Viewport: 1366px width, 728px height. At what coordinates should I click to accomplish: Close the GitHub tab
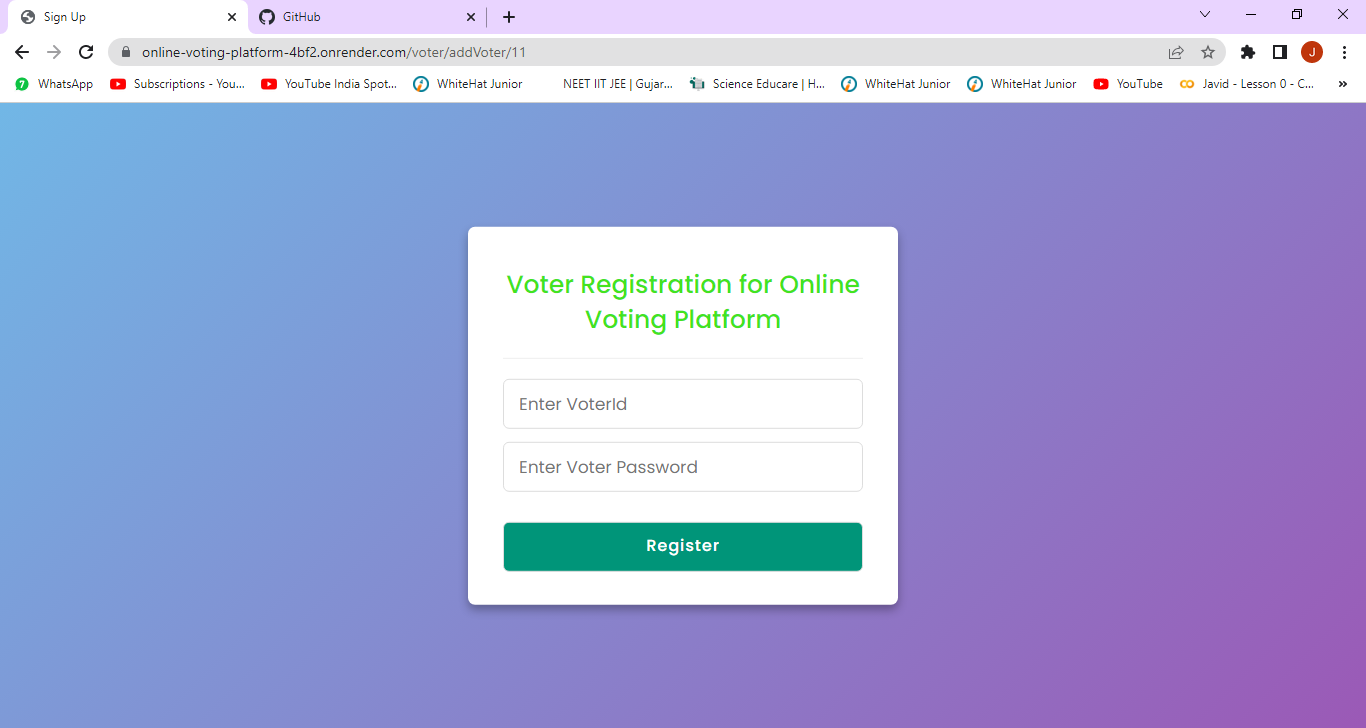[x=472, y=17]
